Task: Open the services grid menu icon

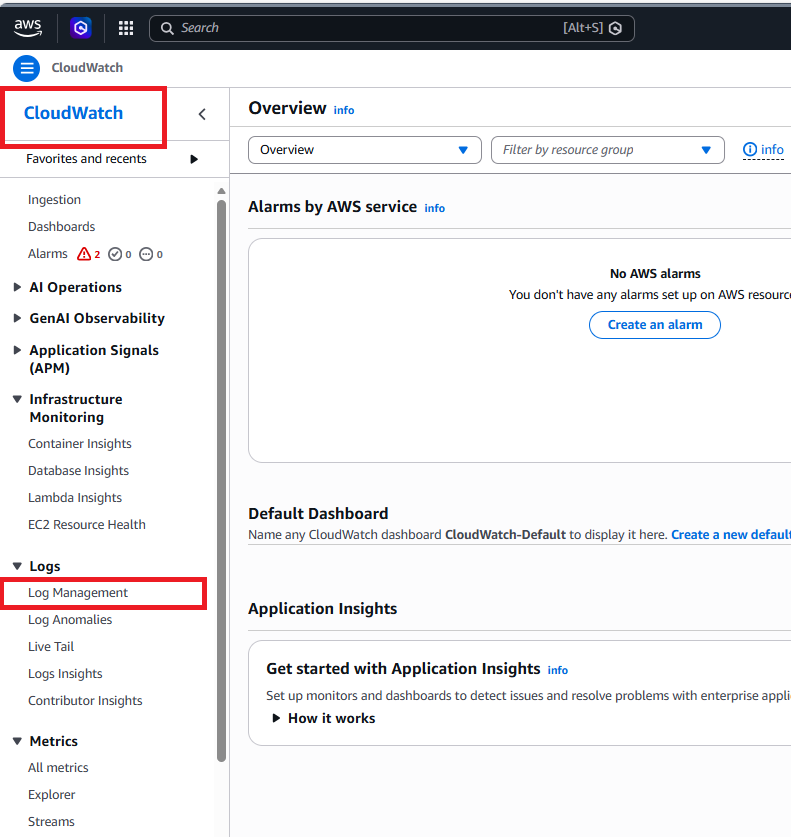Action: [x=126, y=28]
